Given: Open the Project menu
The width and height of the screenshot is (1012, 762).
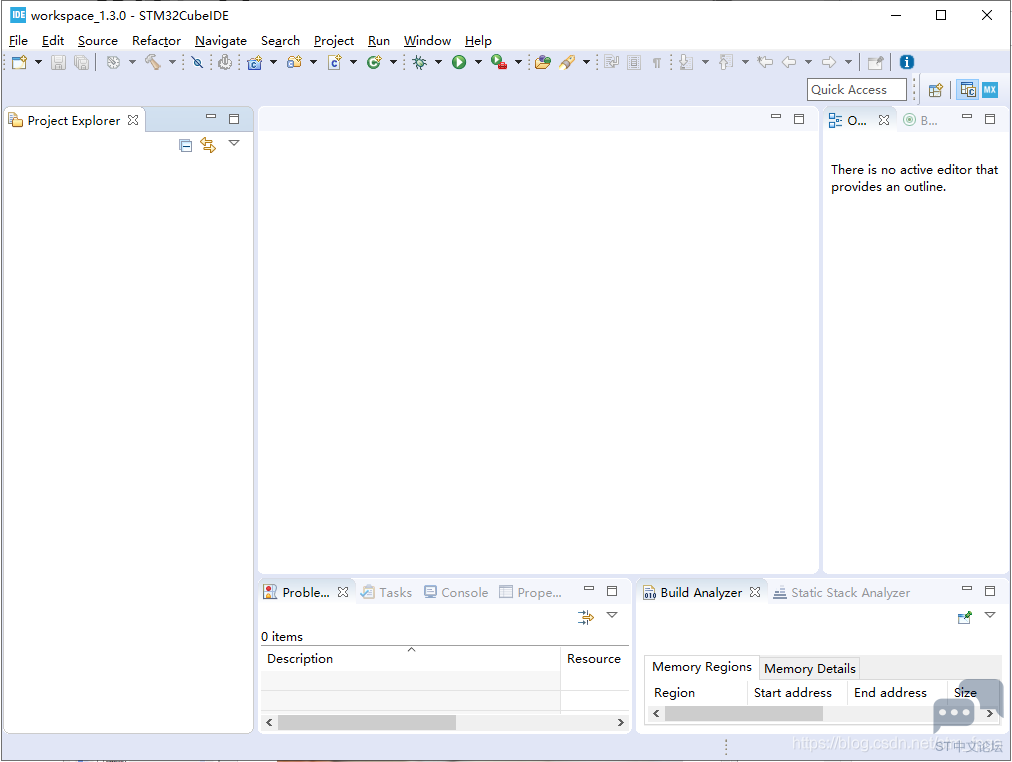Looking at the screenshot, I should coord(334,41).
